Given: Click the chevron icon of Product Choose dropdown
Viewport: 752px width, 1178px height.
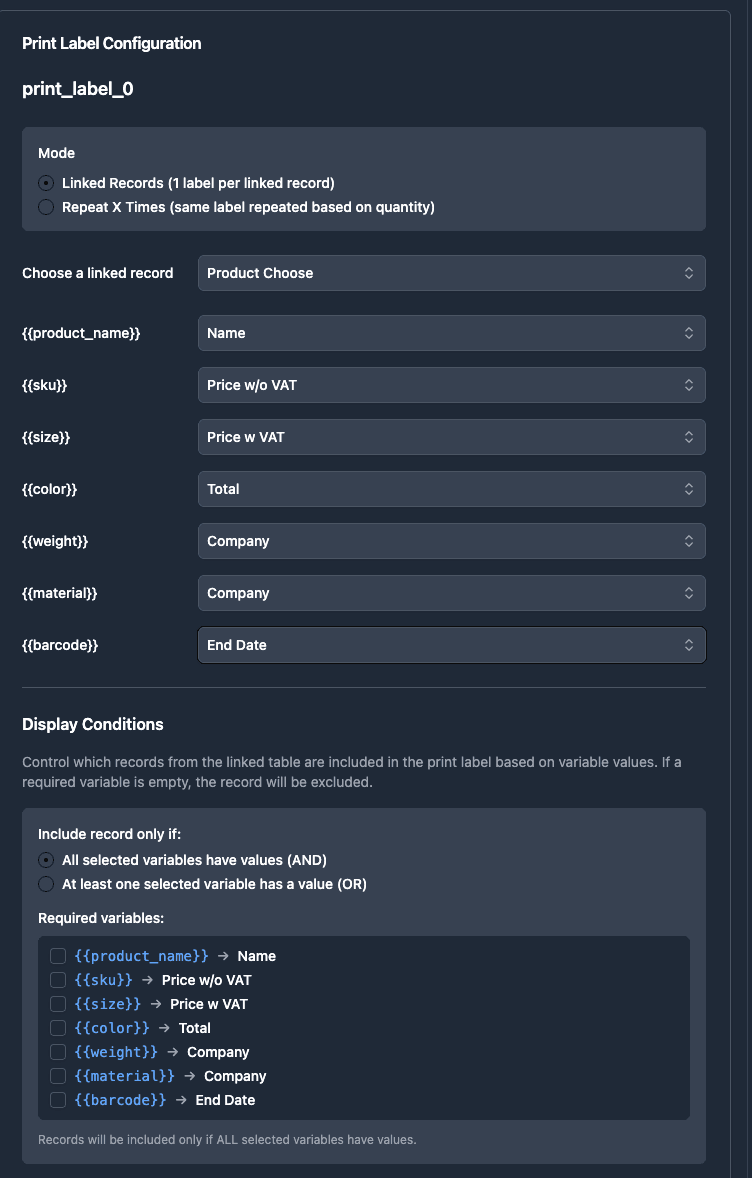Looking at the screenshot, I should pos(689,273).
